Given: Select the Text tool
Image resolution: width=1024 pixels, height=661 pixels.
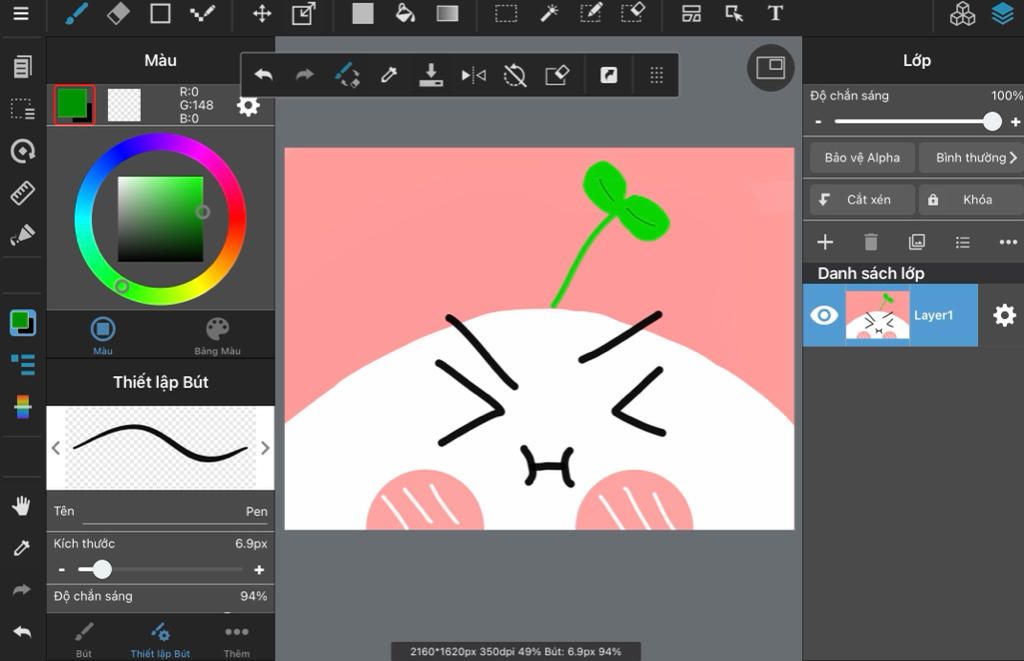Looking at the screenshot, I should pos(775,14).
